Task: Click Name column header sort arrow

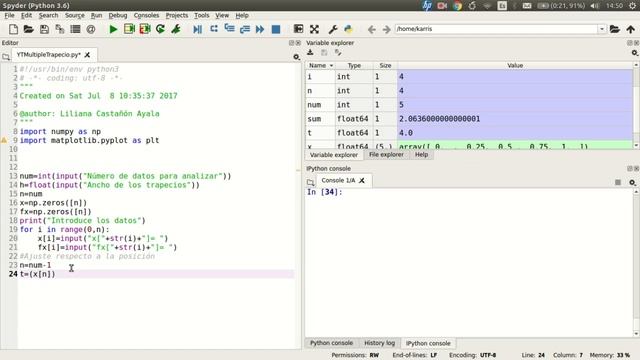Action: click(x=331, y=65)
